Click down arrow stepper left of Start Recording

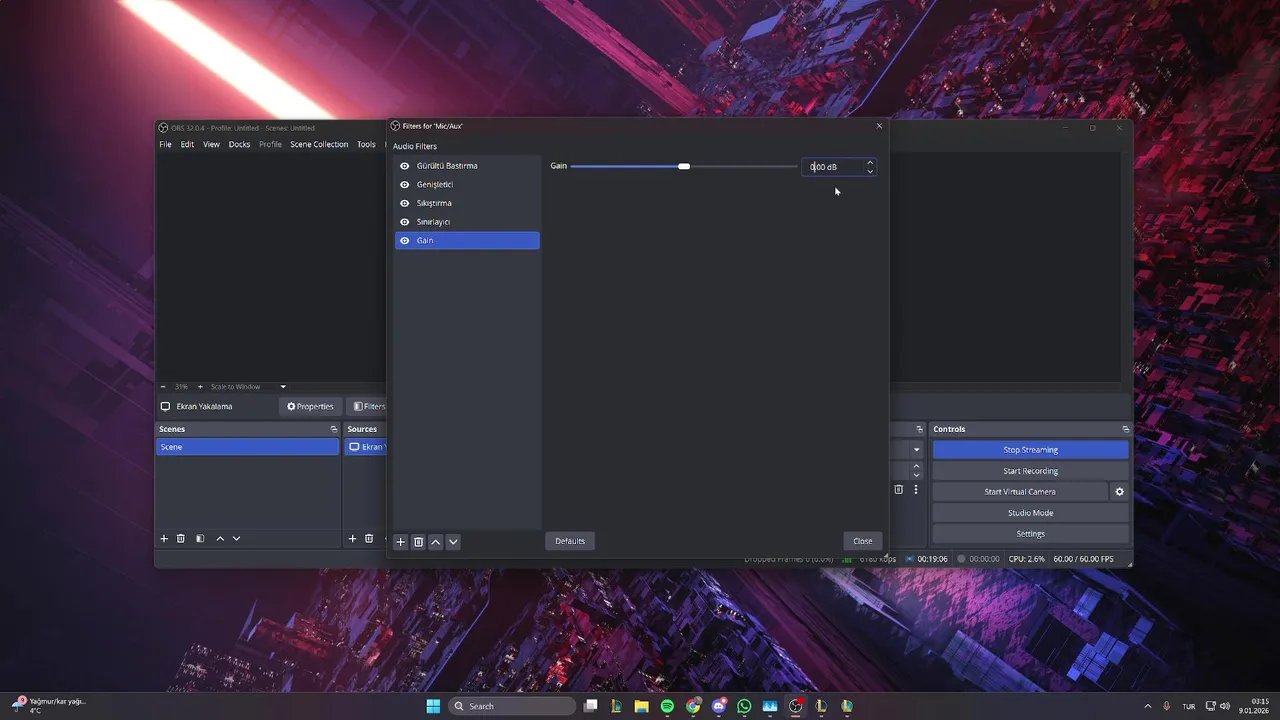pyautogui.click(x=916, y=475)
